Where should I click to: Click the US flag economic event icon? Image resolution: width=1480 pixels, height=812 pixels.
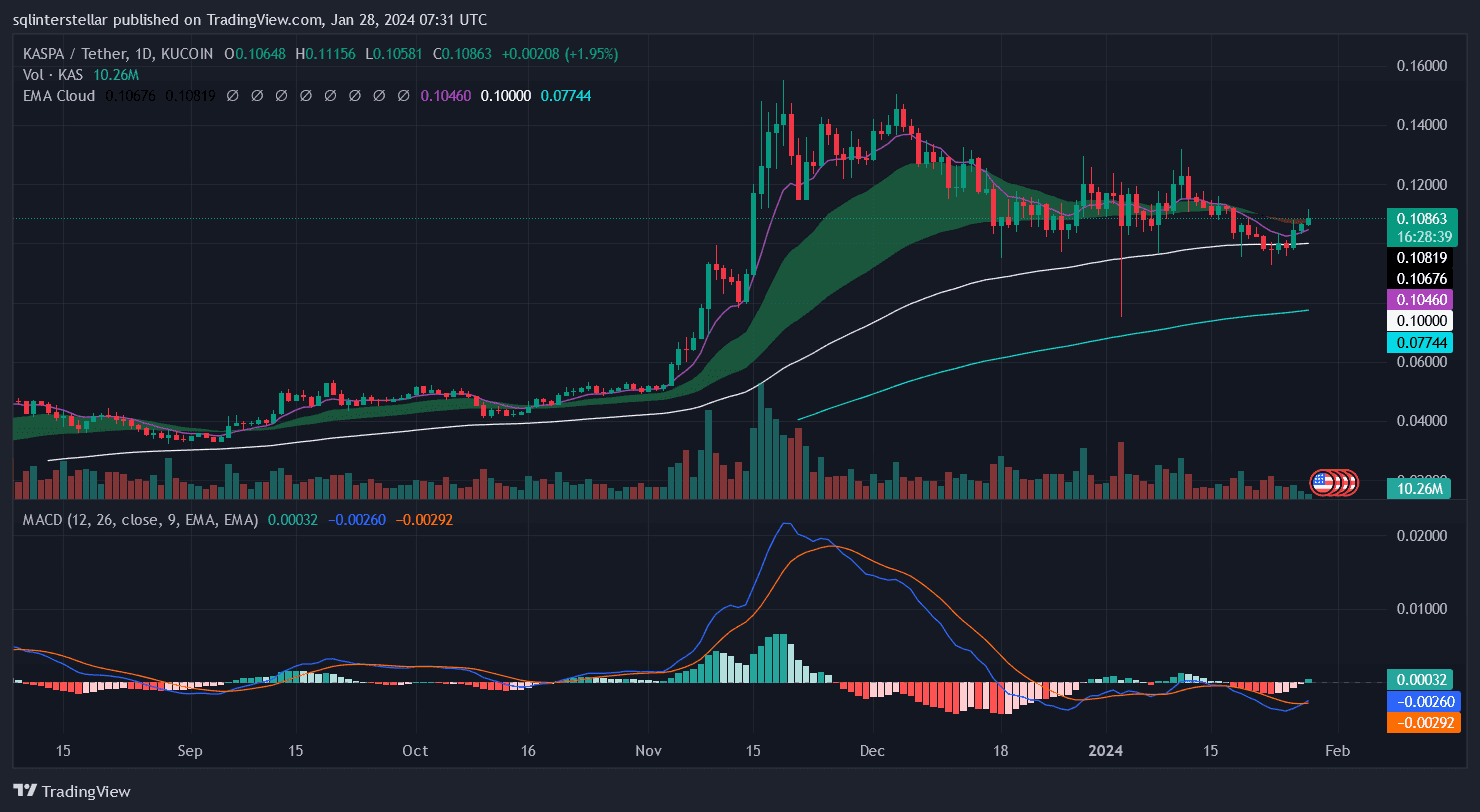pyautogui.click(x=1323, y=482)
